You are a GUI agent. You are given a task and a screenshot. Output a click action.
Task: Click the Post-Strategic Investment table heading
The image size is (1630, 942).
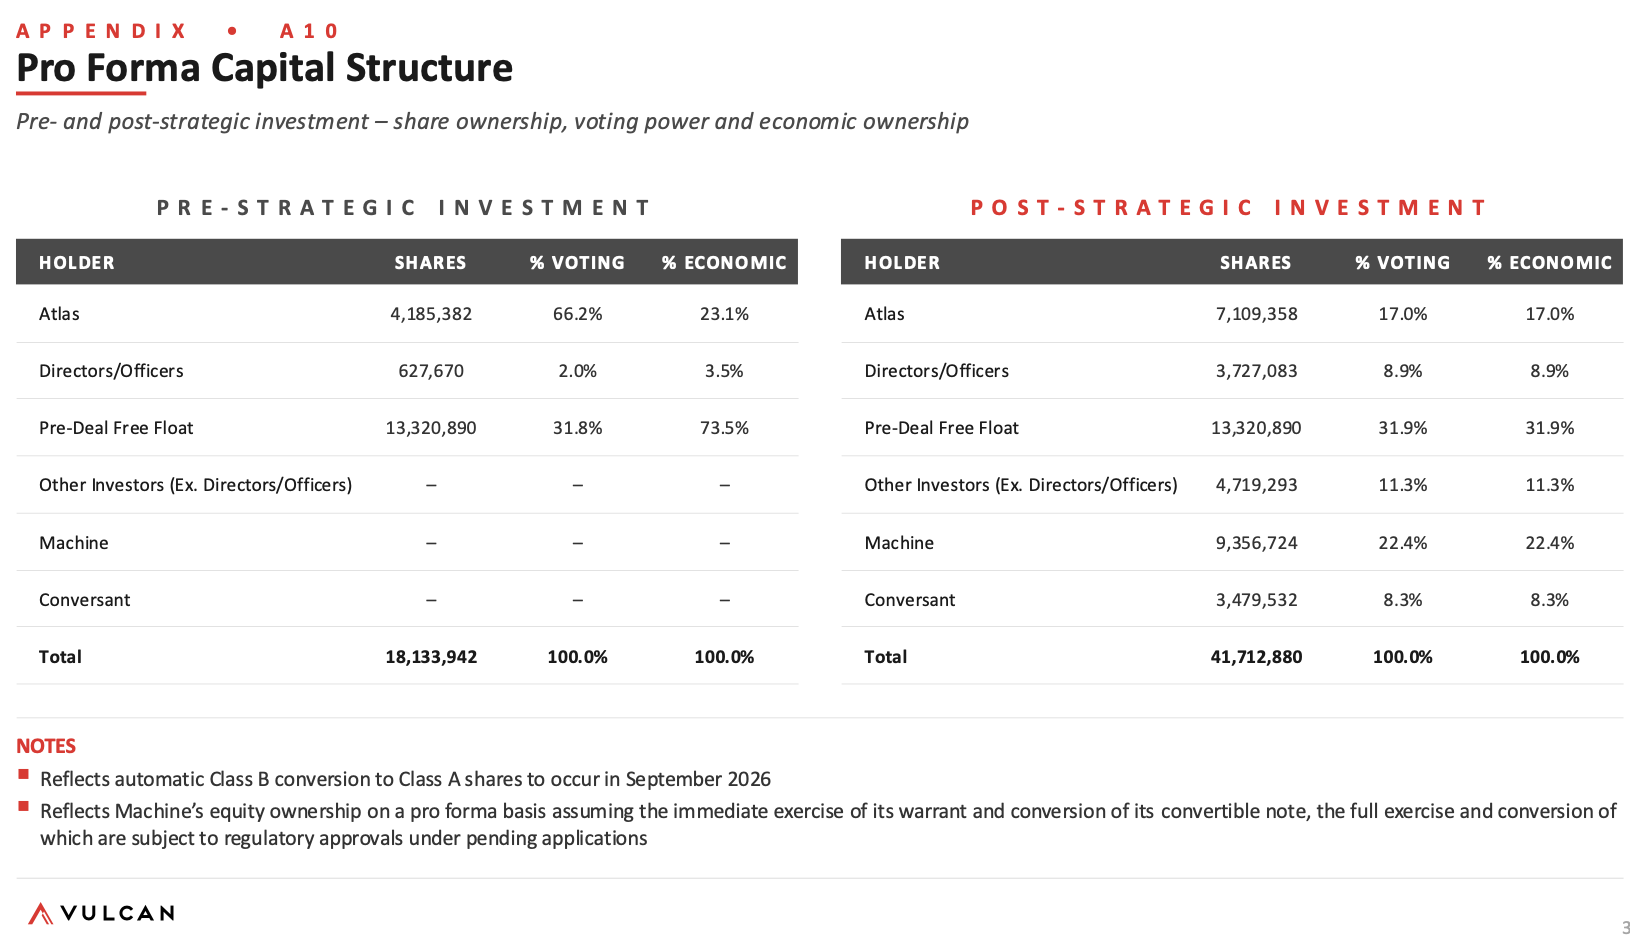[1229, 208]
